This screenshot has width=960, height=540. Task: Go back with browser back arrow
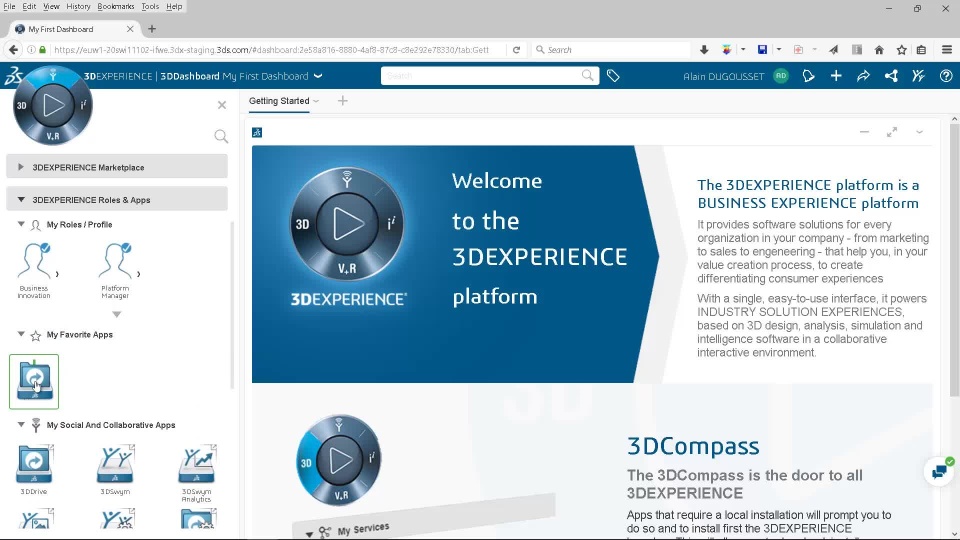click(x=13, y=50)
